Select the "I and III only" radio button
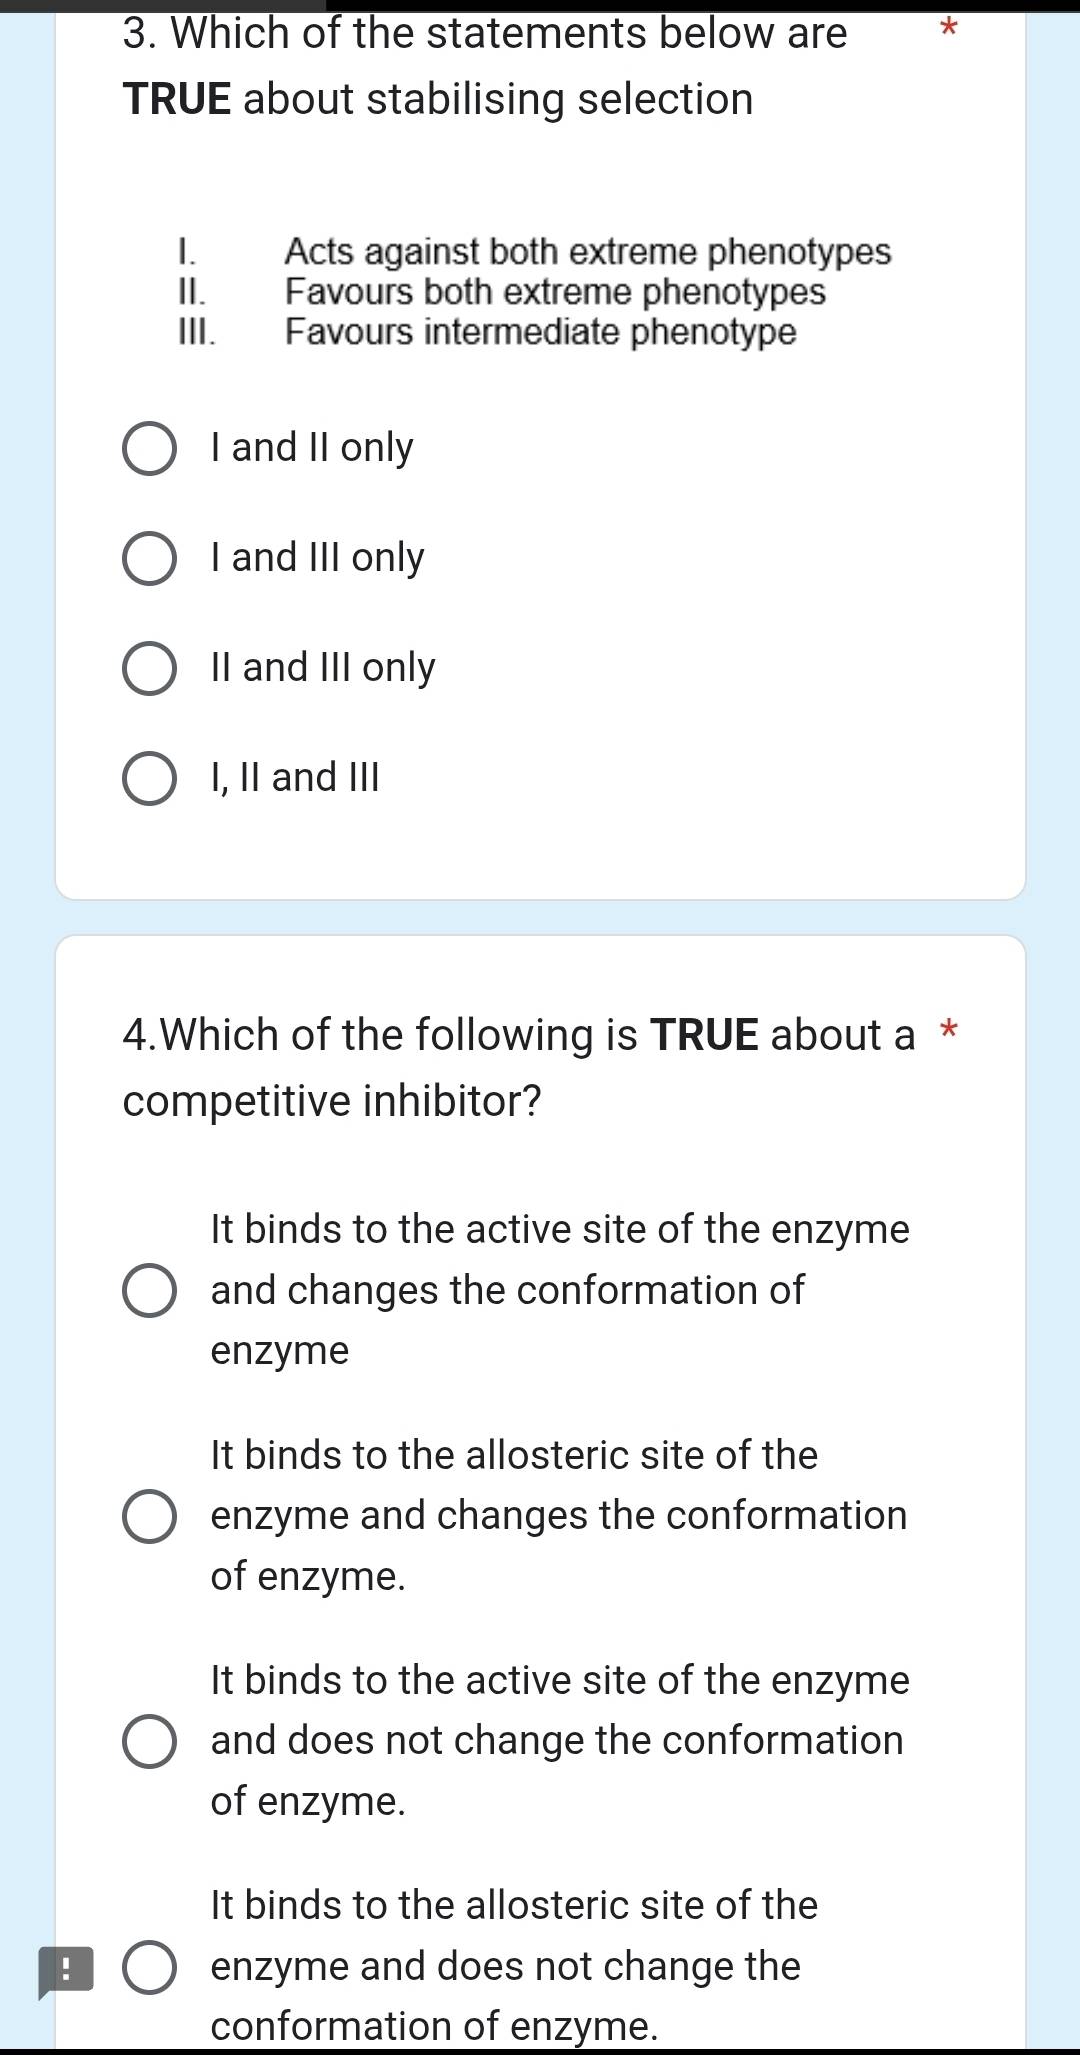 tap(150, 559)
